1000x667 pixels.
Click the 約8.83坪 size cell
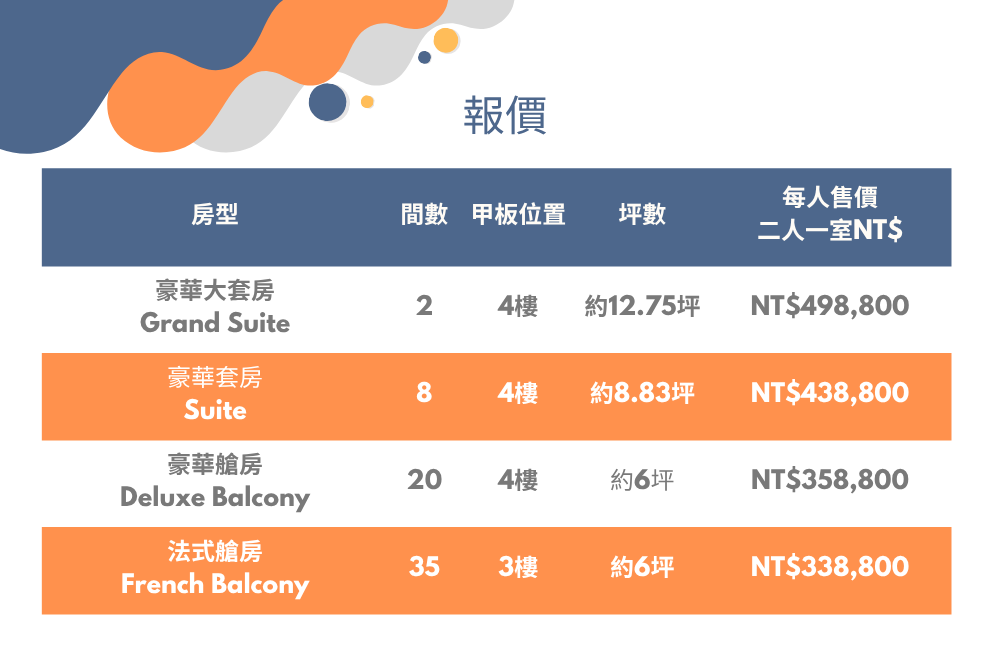[642, 393]
